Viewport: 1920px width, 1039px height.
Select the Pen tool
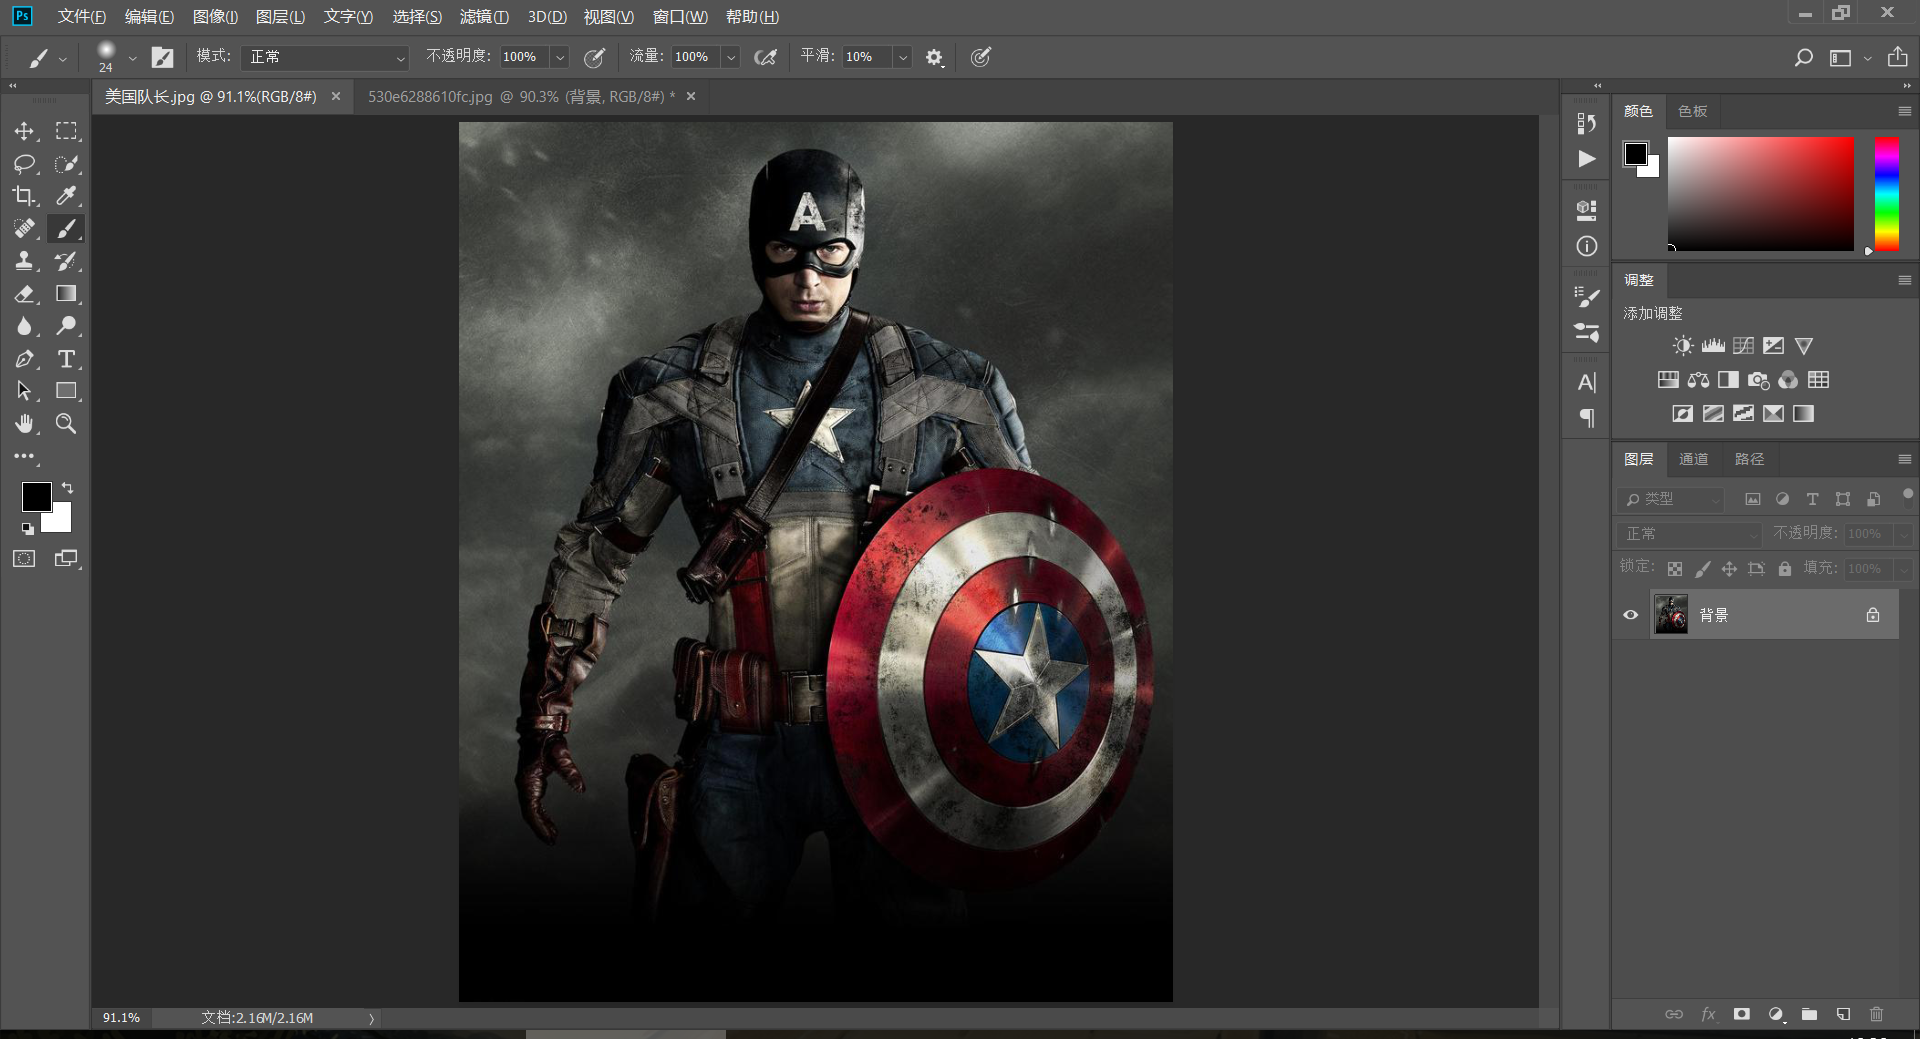click(x=24, y=359)
